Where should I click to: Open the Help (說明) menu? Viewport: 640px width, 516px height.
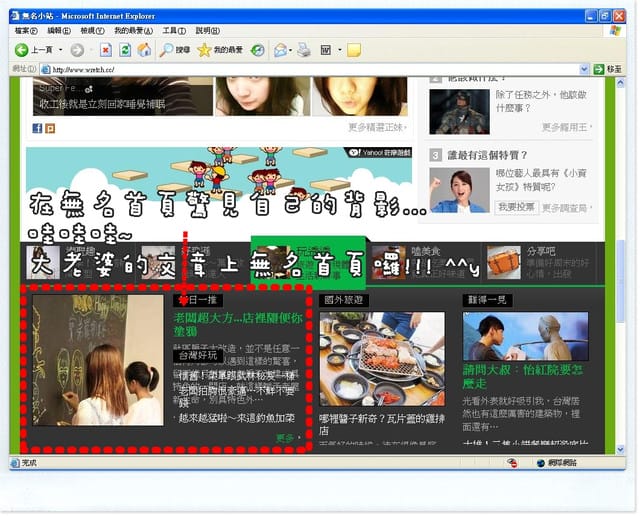208,31
